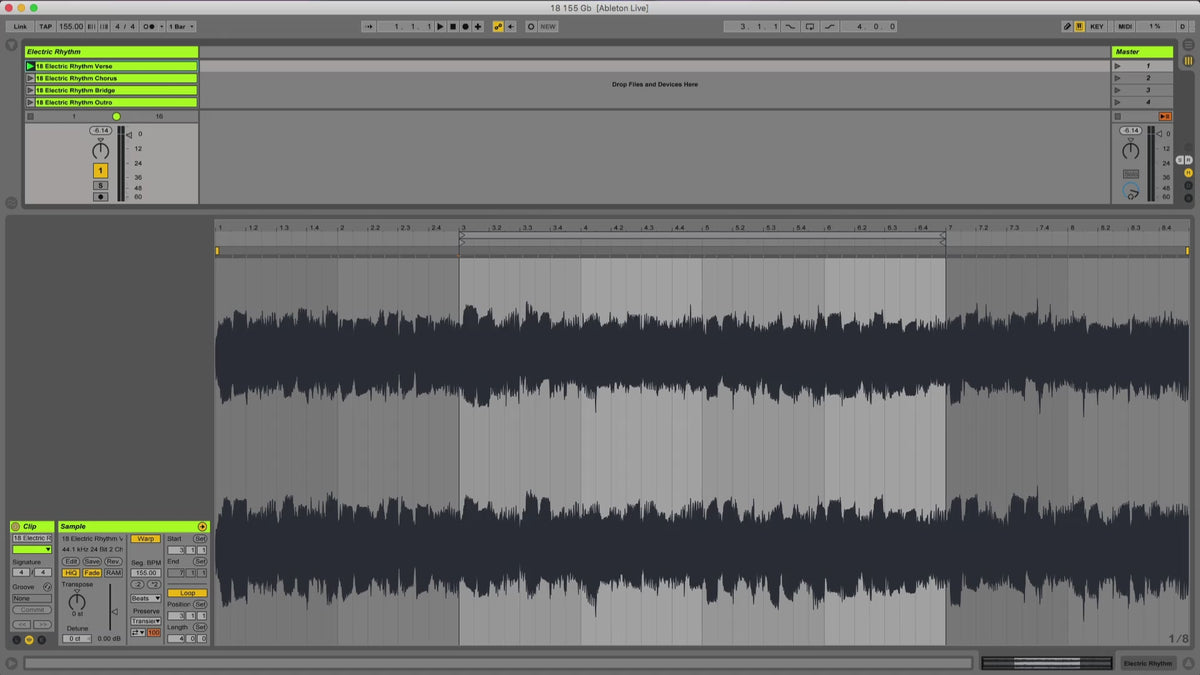1200x675 pixels.
Task: Launch the Electric Rhythm Chorus clip
Action: click(30, 78)
